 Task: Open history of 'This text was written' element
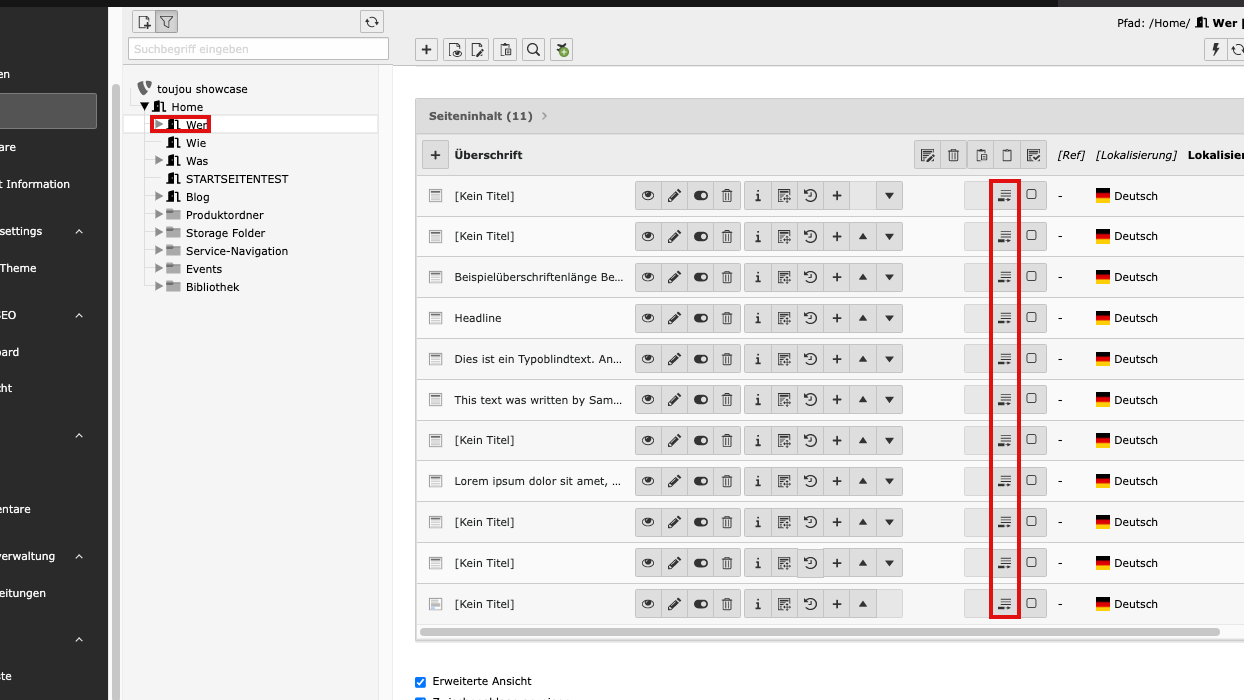[810, 400]
